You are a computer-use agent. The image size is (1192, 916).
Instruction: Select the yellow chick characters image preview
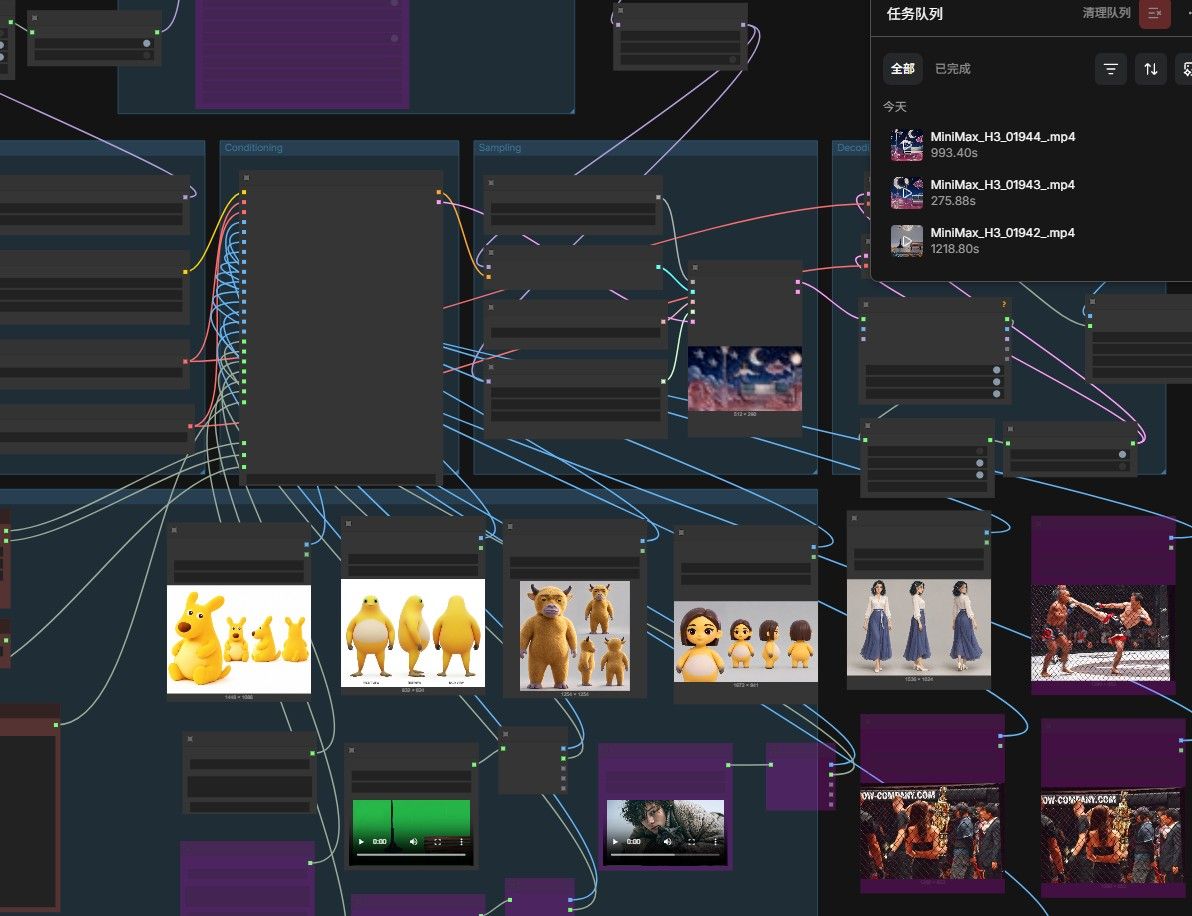click(413, 633)
